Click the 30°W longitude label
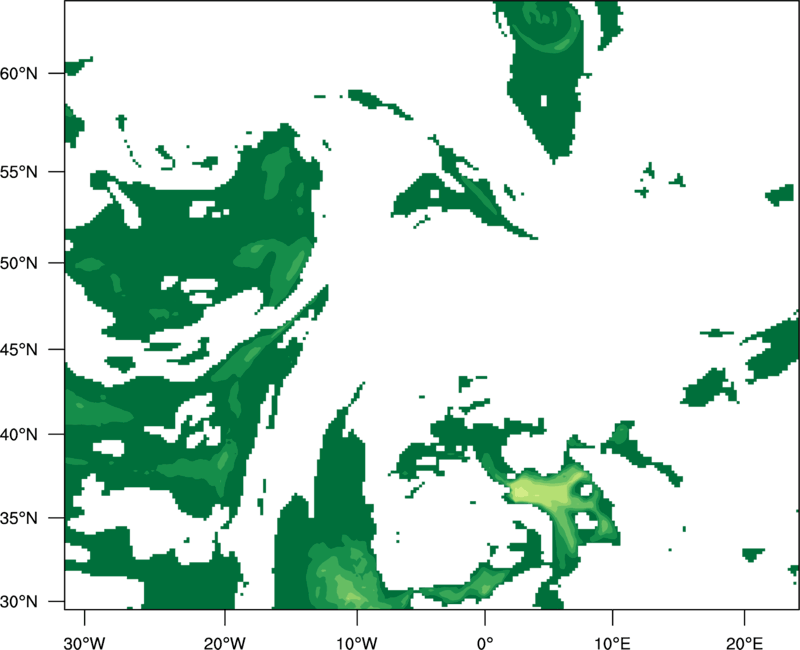 click(x=84, y=643)
